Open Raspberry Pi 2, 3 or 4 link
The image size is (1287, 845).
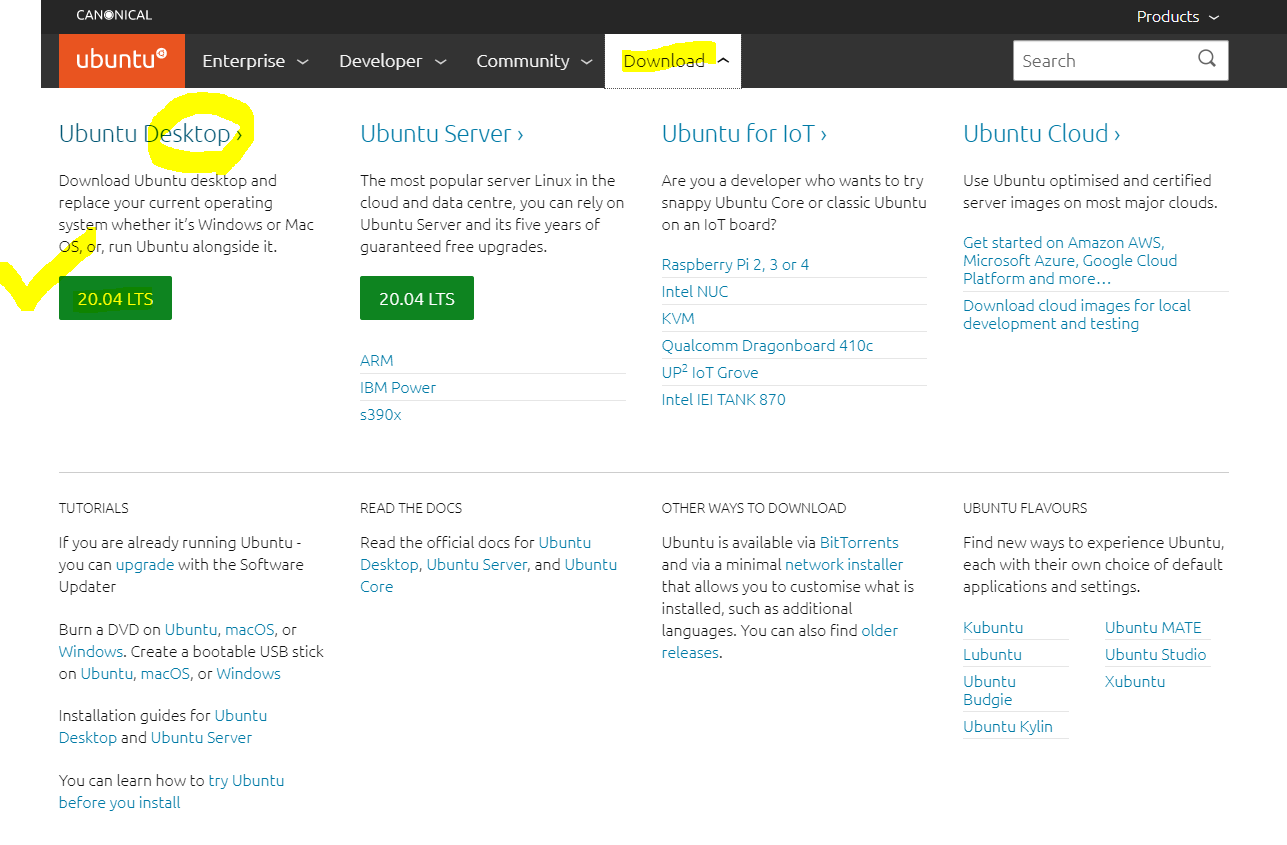[735, 264]
